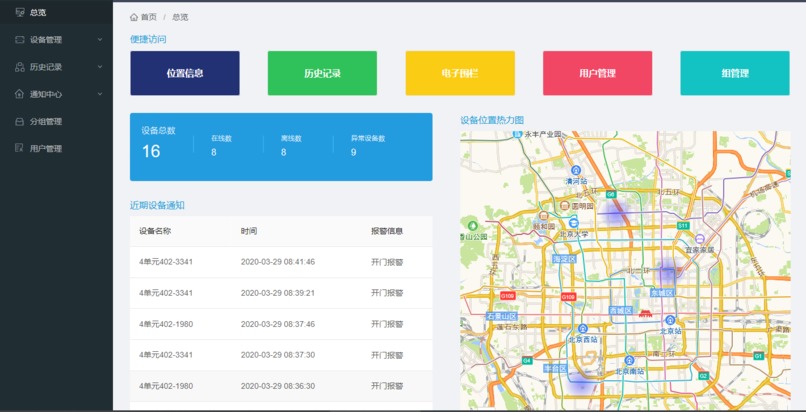Open the 历史记录 sidebar menu item
The width and height of the screenshot is (806, 412).
[56, 67]
